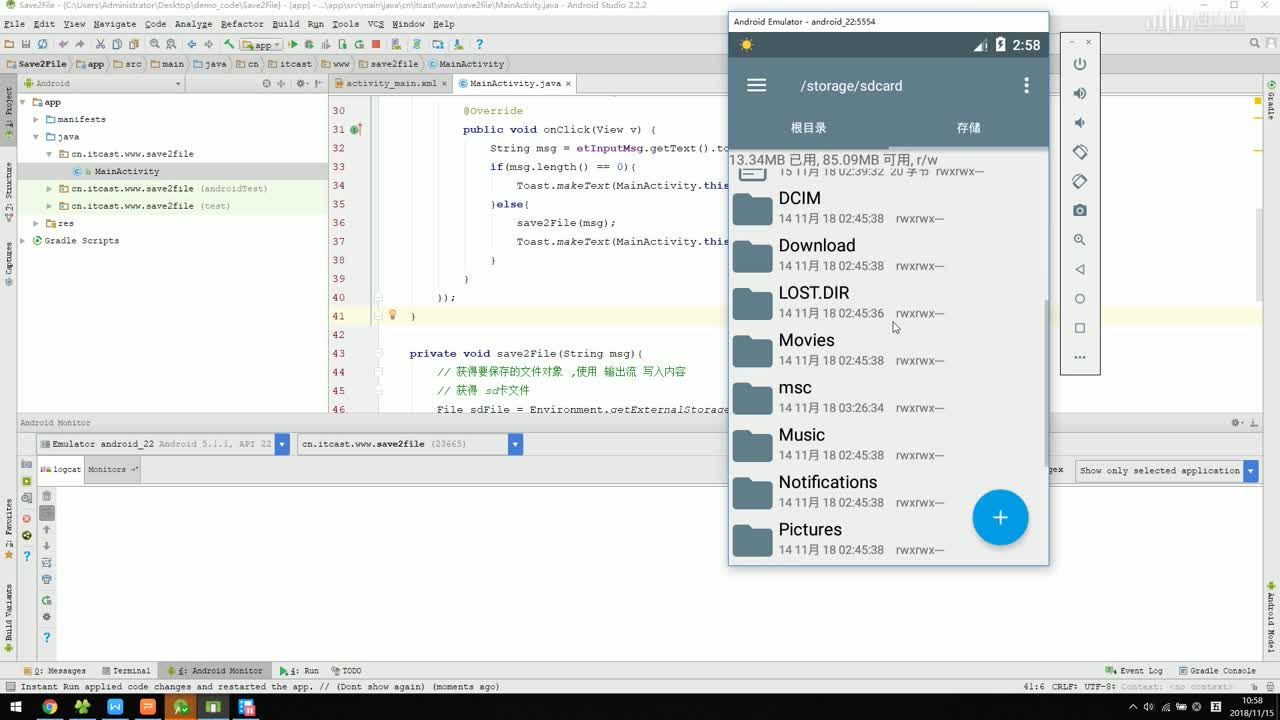Click the emulator zoom magnifier icon
The width and height of the screenshot is (1280, 720).
[x=1079, y=240]
